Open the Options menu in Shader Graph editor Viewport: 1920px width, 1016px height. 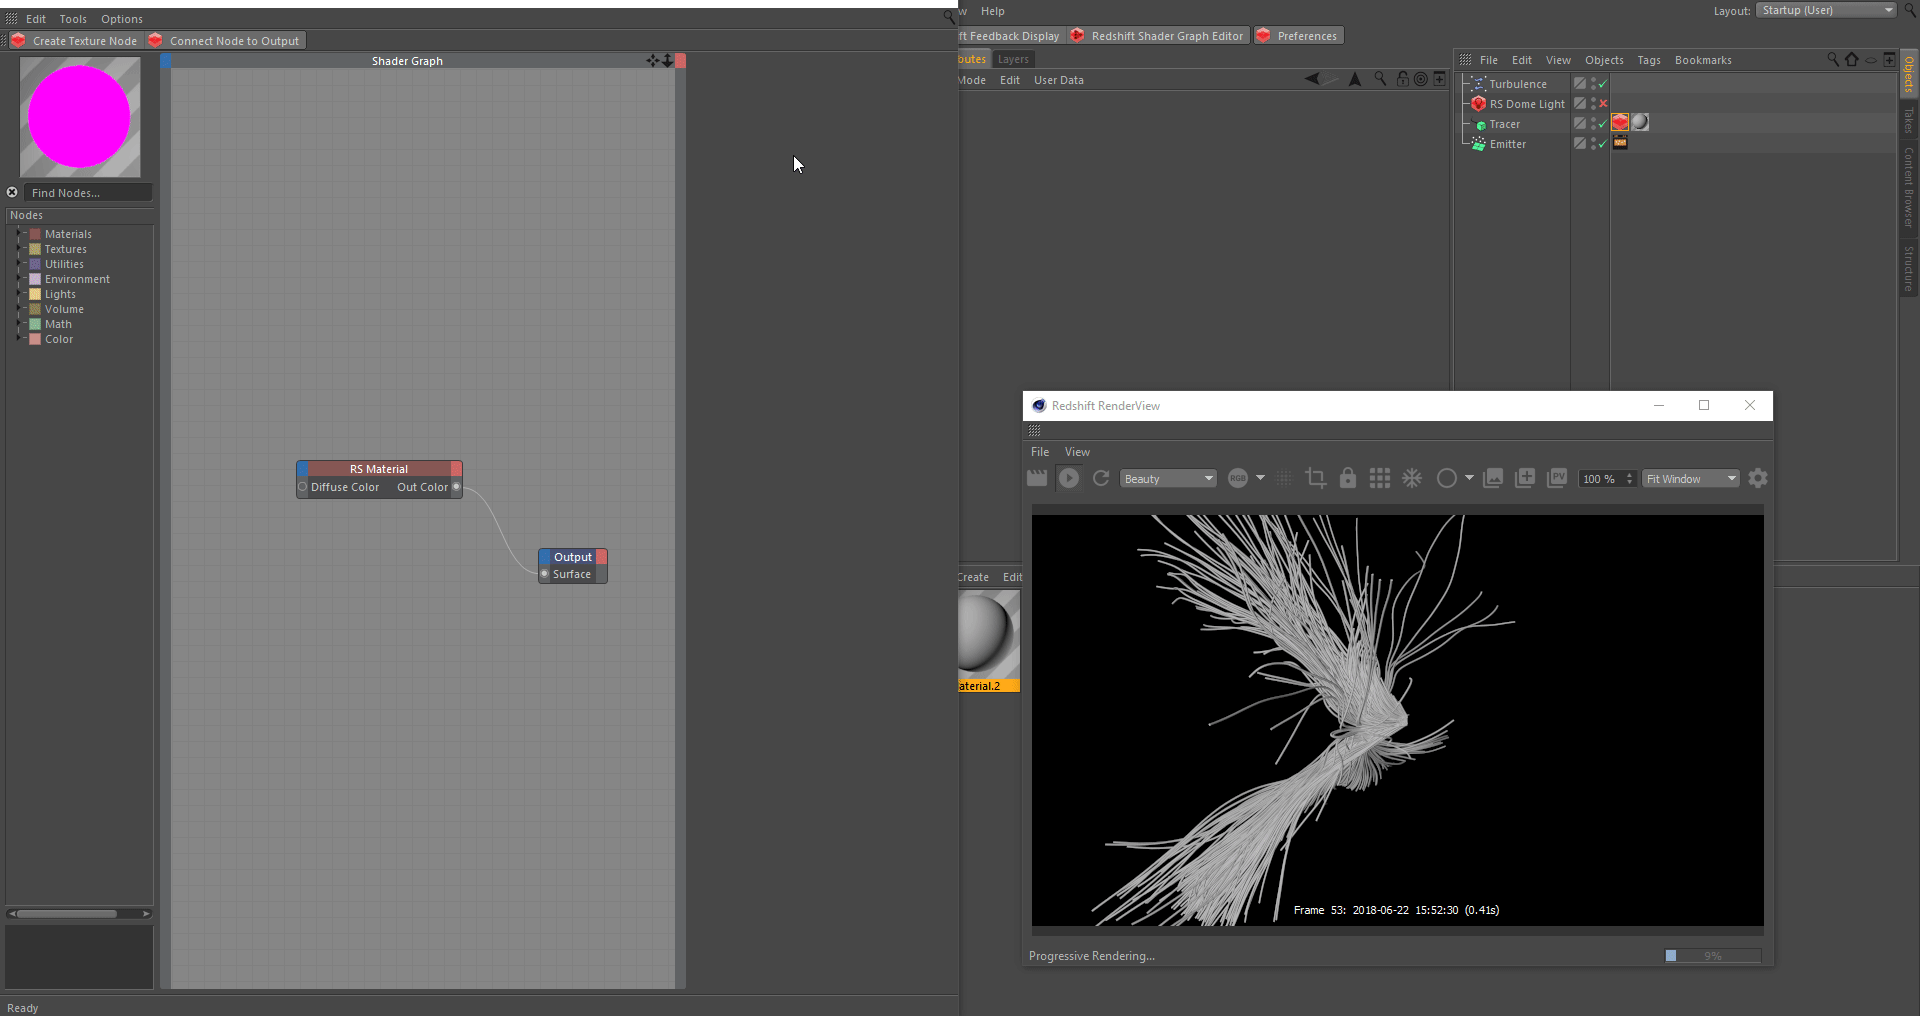[x=122, y=19]
